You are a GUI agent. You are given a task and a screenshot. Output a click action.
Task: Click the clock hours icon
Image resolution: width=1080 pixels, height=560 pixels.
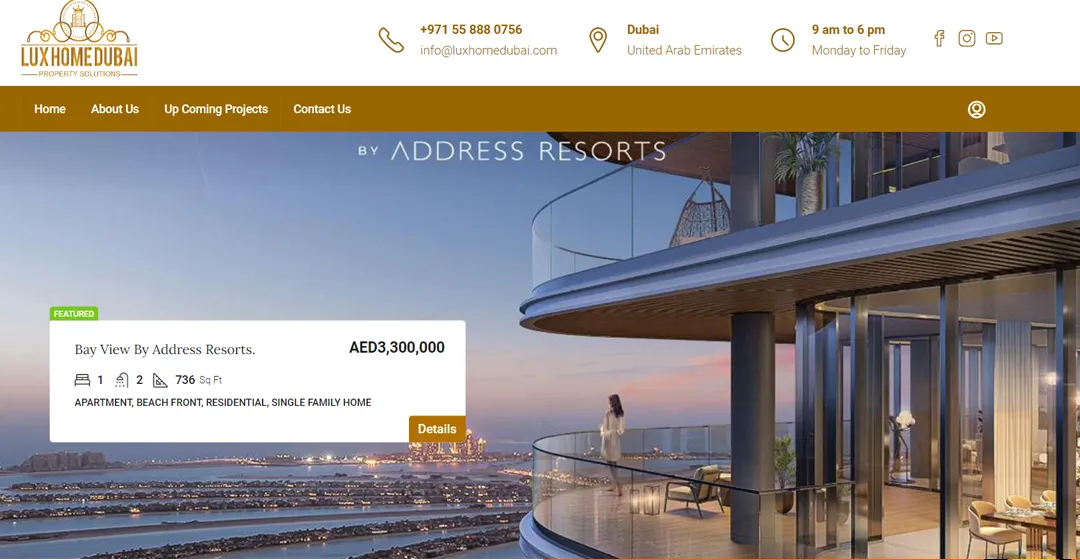[782, 40]
